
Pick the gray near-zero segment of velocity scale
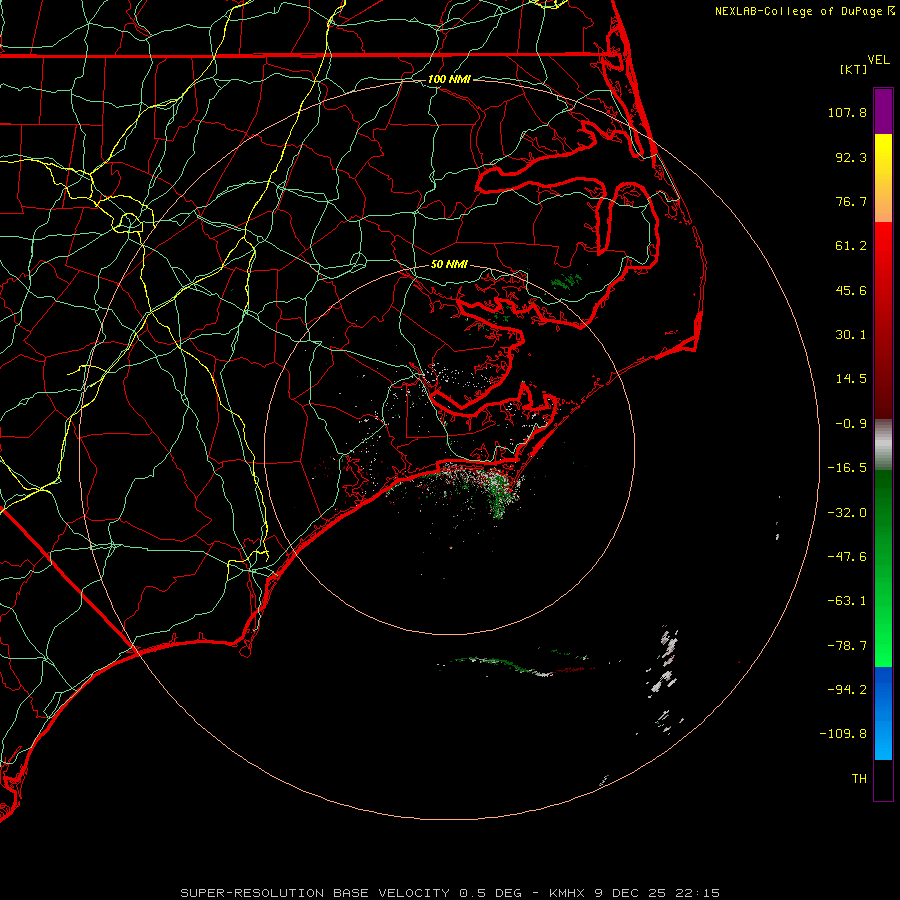[x=883, y=445]
